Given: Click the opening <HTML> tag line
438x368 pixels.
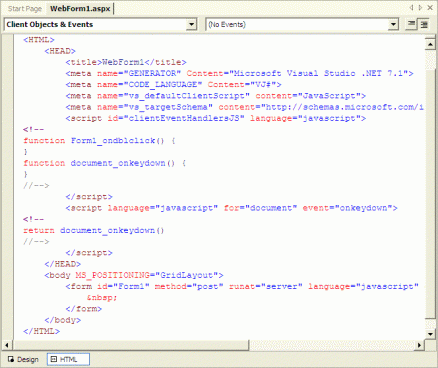Looking at the screenshot, I should (39, 40).
